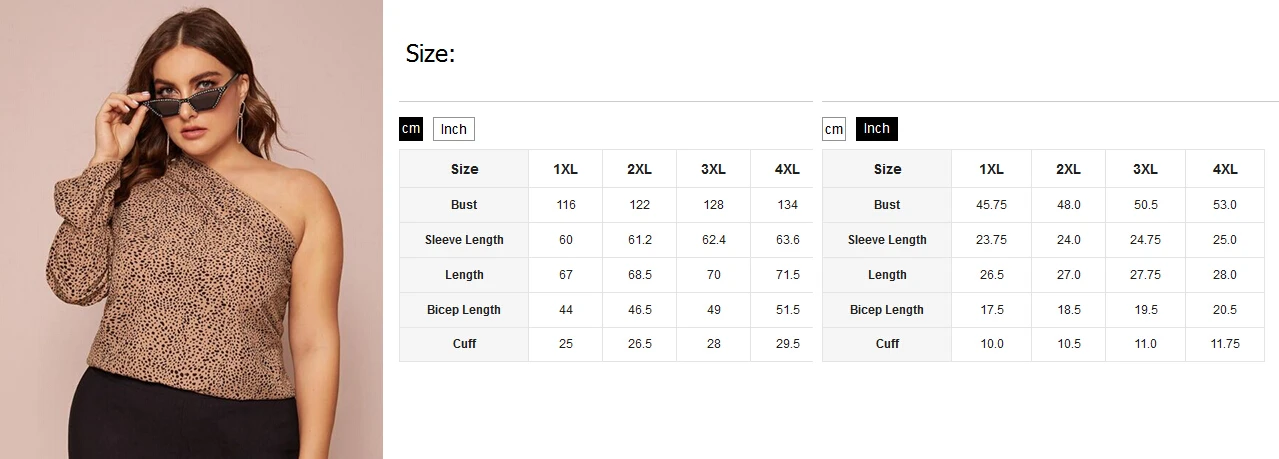Click the 2XL header in inch table

click(x=1069, y=169)
